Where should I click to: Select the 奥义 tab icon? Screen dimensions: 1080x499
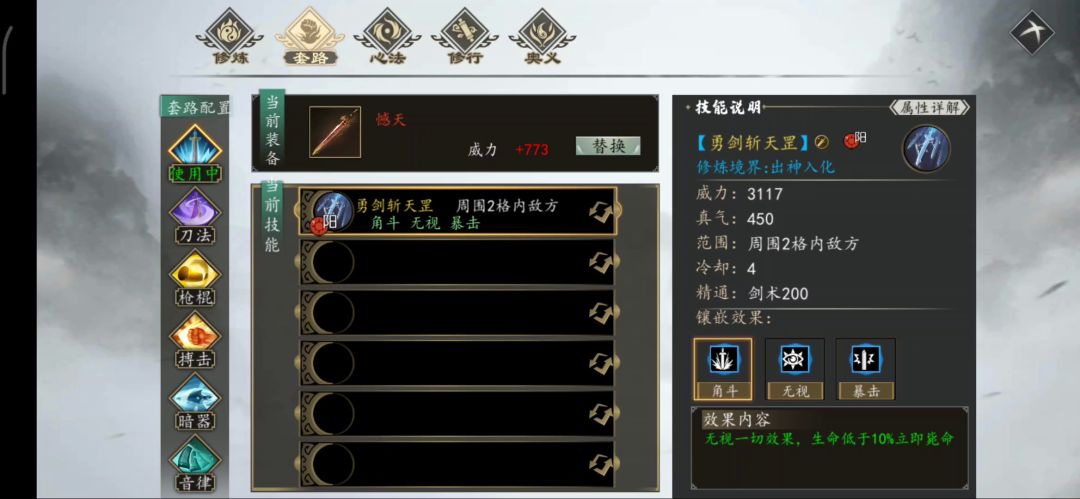tap(542, 37)
